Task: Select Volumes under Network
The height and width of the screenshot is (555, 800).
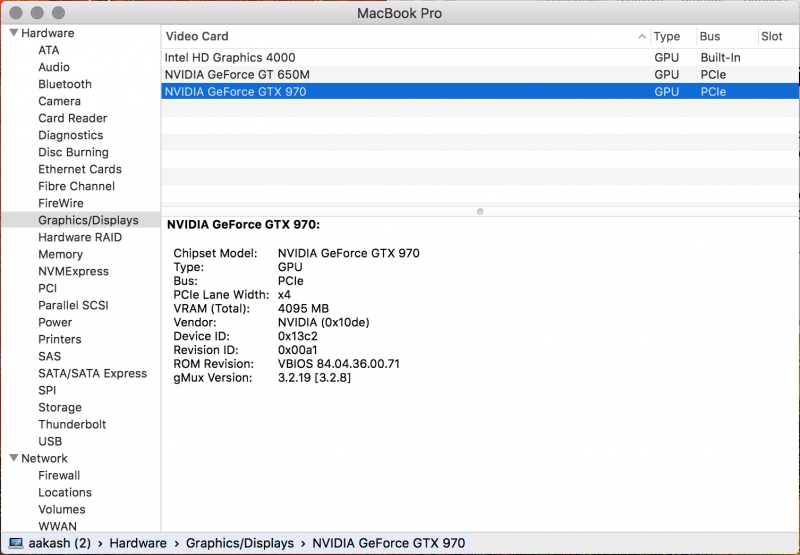Action: pyautogui.click(x=62, y=509)
